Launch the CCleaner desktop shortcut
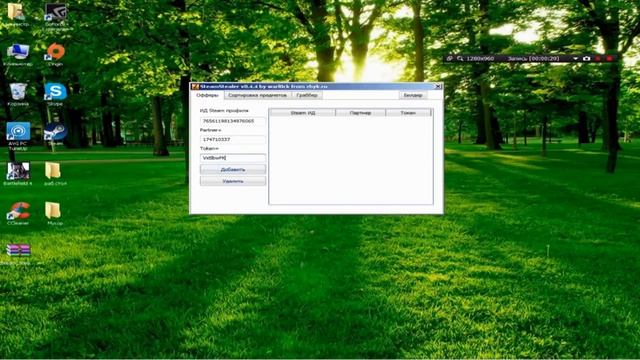The width and height of the screenshot is (640, 360). (x=18, y=213)
